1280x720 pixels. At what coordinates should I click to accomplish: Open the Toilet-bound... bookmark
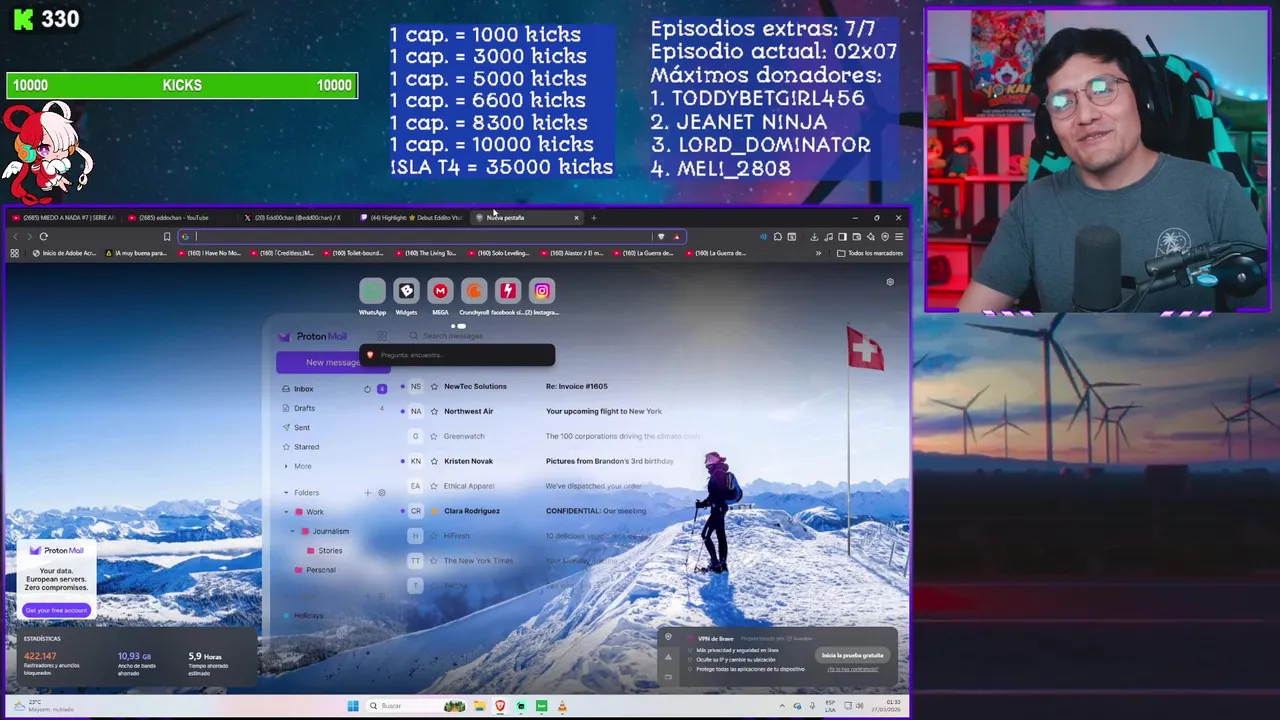click(x=353, y=253)
